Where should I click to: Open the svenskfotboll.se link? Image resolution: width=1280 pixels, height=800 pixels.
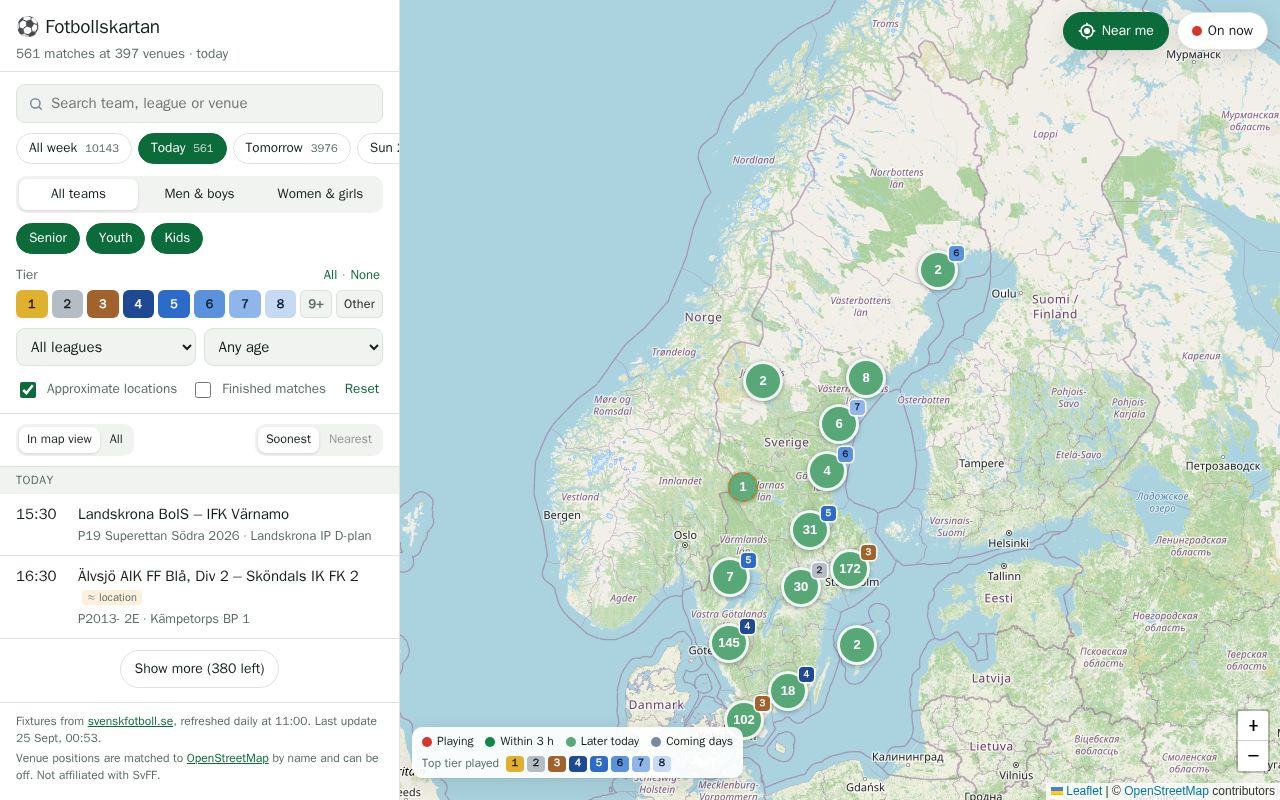tap(130, 721)
